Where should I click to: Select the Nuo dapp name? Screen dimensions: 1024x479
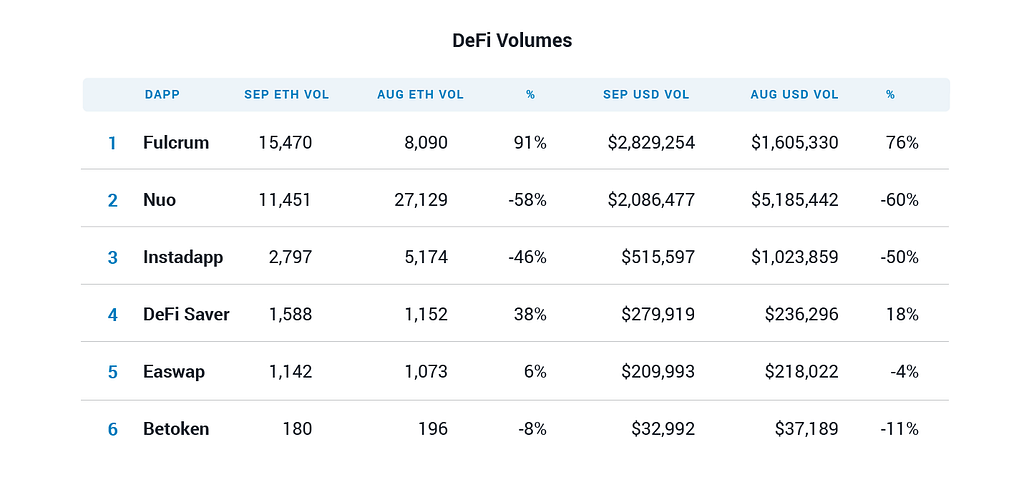tap(159, 200)
